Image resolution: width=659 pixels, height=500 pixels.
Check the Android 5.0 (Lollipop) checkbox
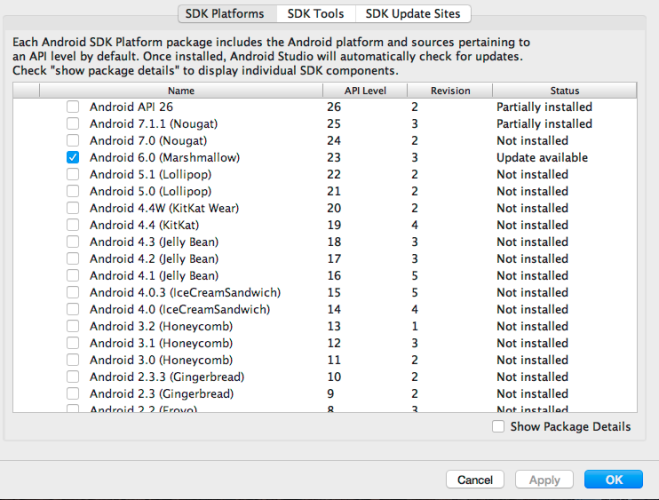(73, 191)
